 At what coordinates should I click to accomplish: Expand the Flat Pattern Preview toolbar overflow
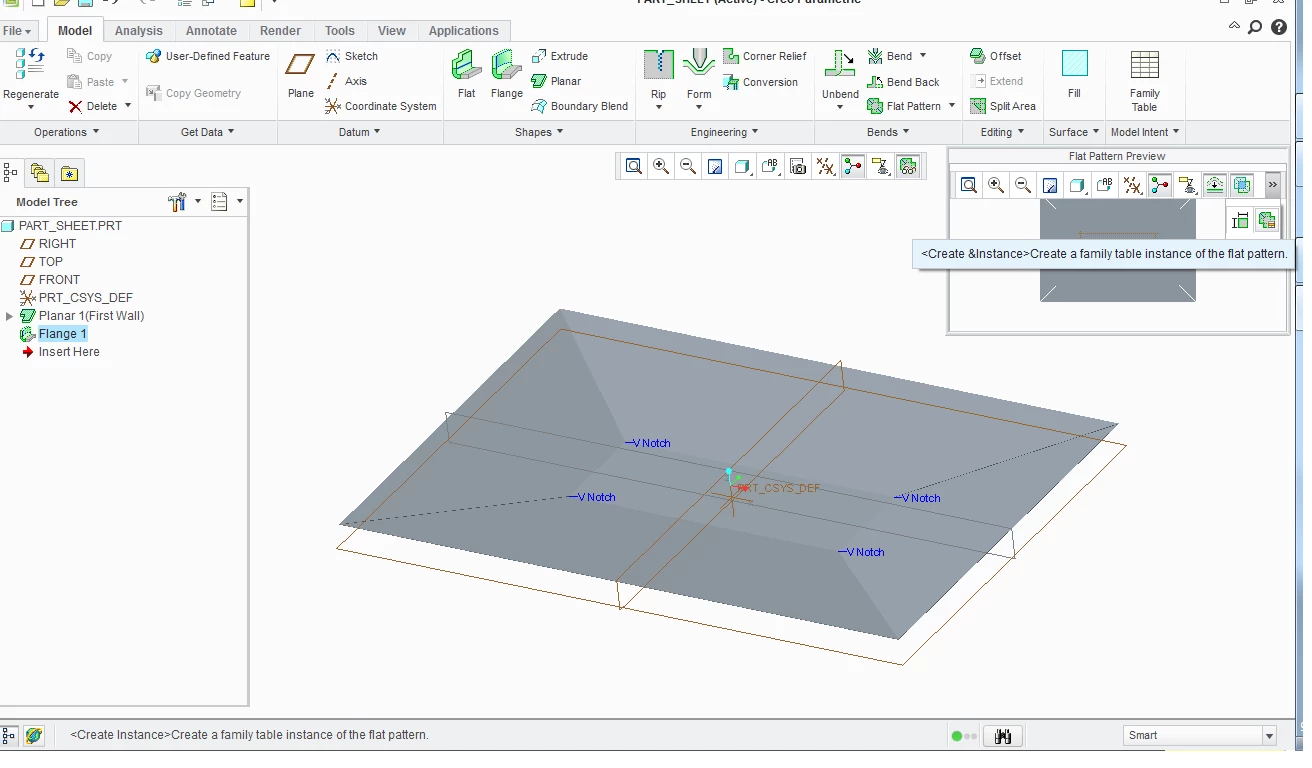click(1272, 185)
